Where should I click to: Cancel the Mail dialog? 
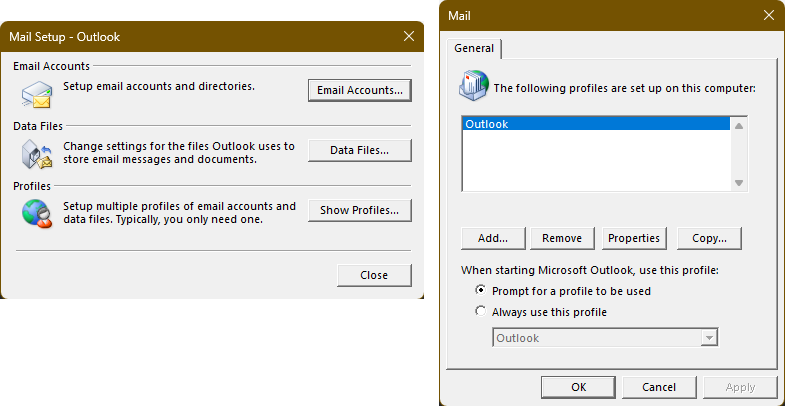(x=659, y=387)
